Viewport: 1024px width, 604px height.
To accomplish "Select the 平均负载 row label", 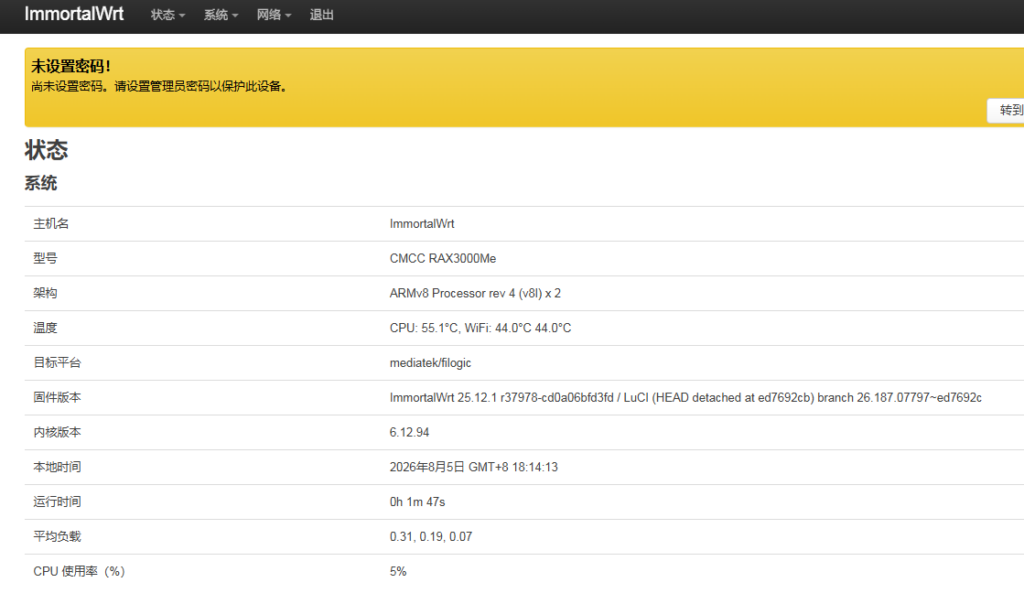I will pyautogui.click(x=57, y=536).
